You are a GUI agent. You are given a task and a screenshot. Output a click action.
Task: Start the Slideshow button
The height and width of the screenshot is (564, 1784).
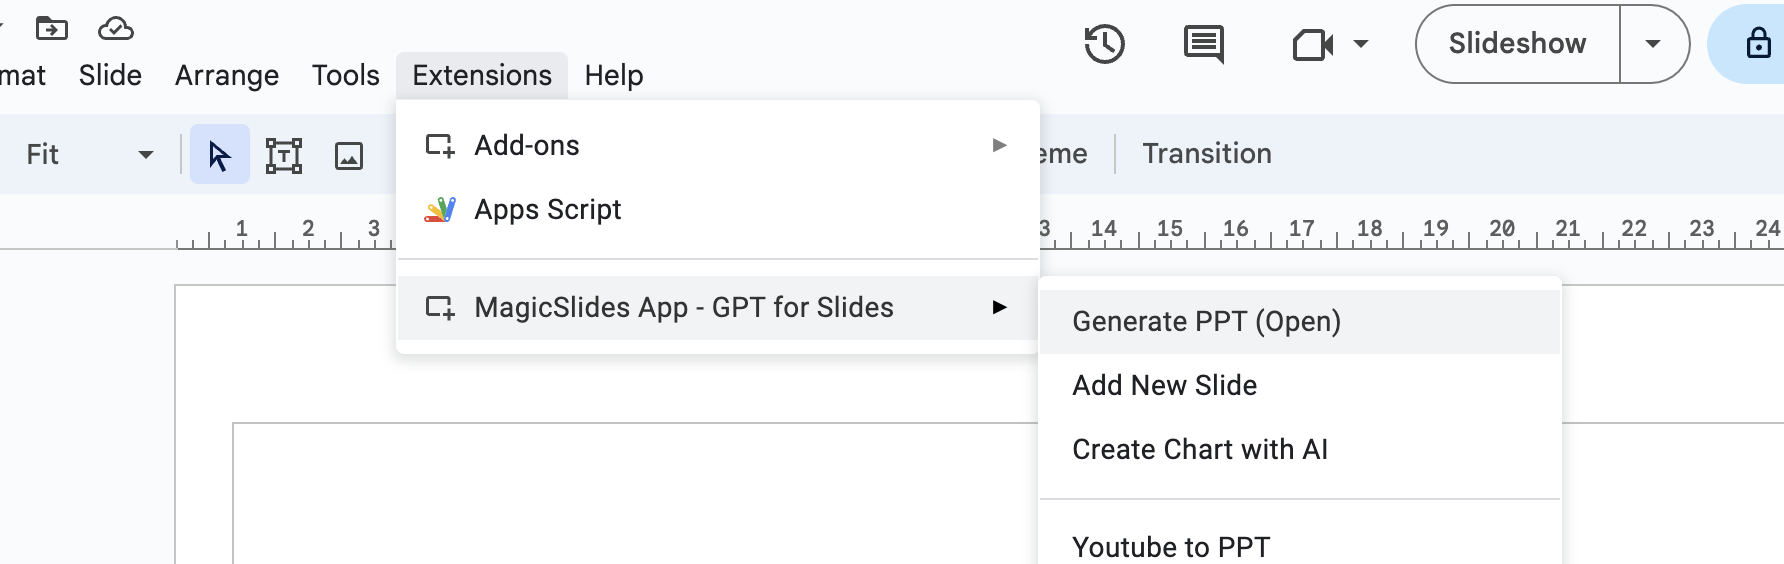[x=1517, y=44]
